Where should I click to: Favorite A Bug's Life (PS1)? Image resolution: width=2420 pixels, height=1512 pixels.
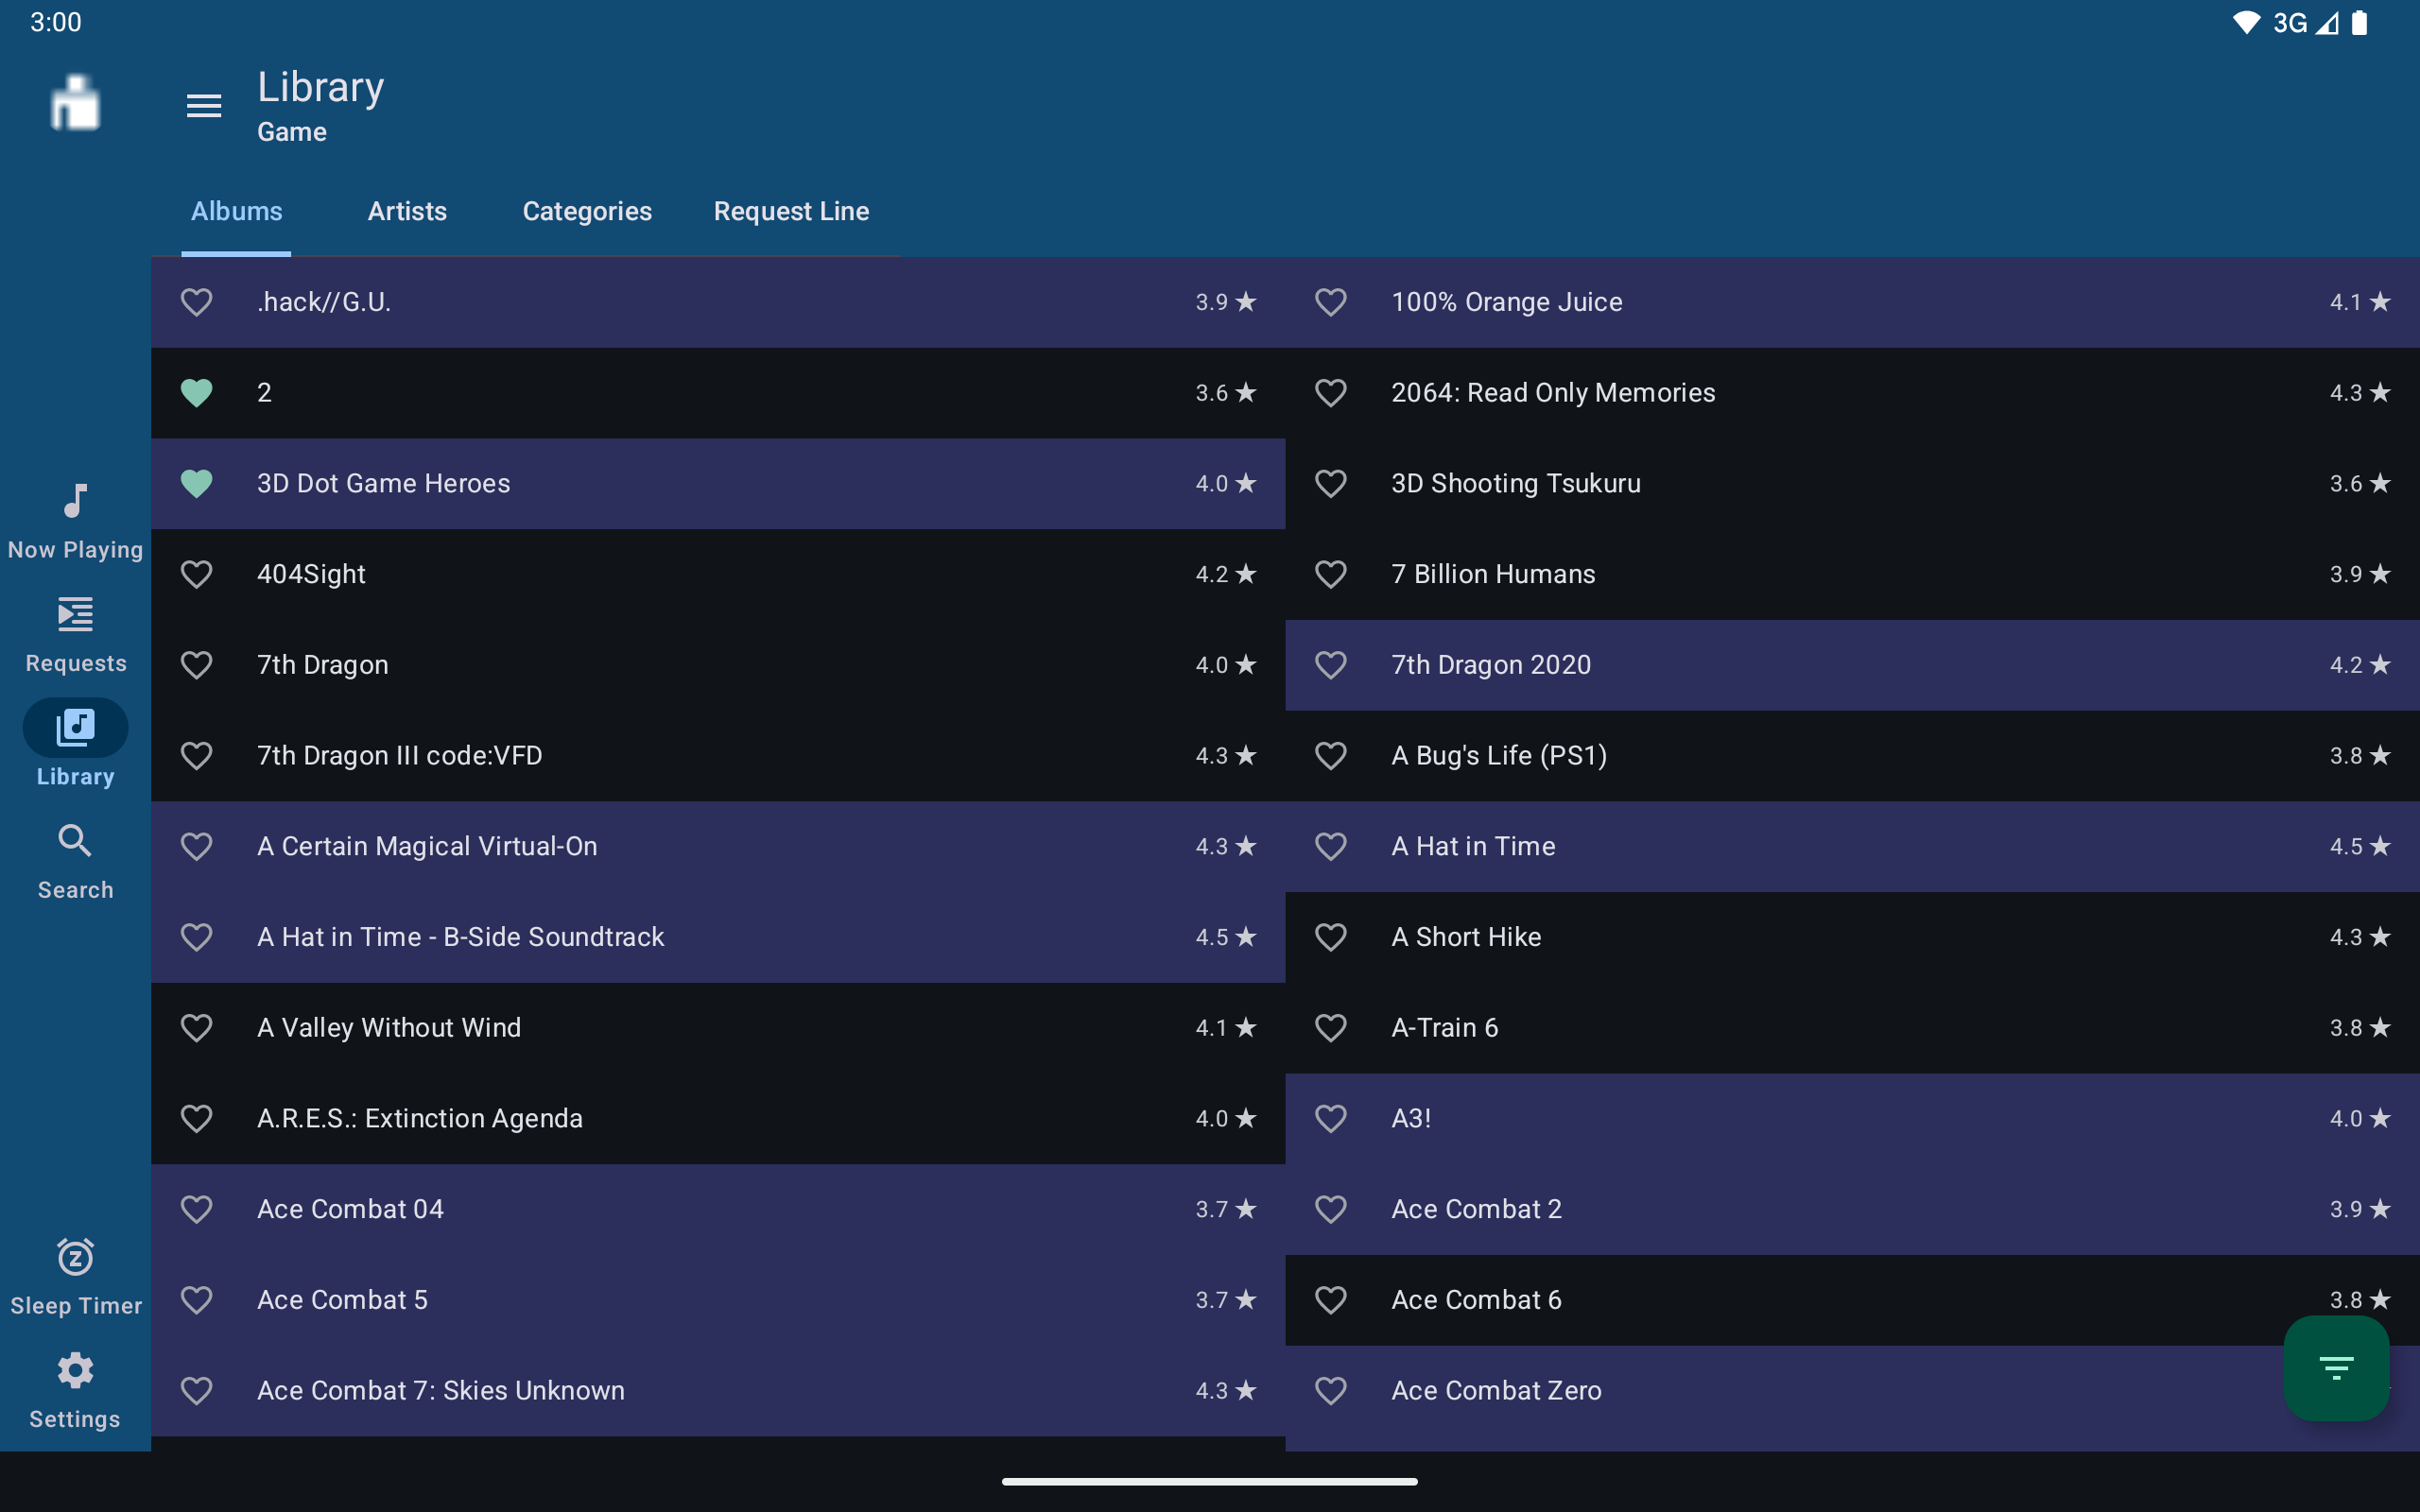[1330, 756]
